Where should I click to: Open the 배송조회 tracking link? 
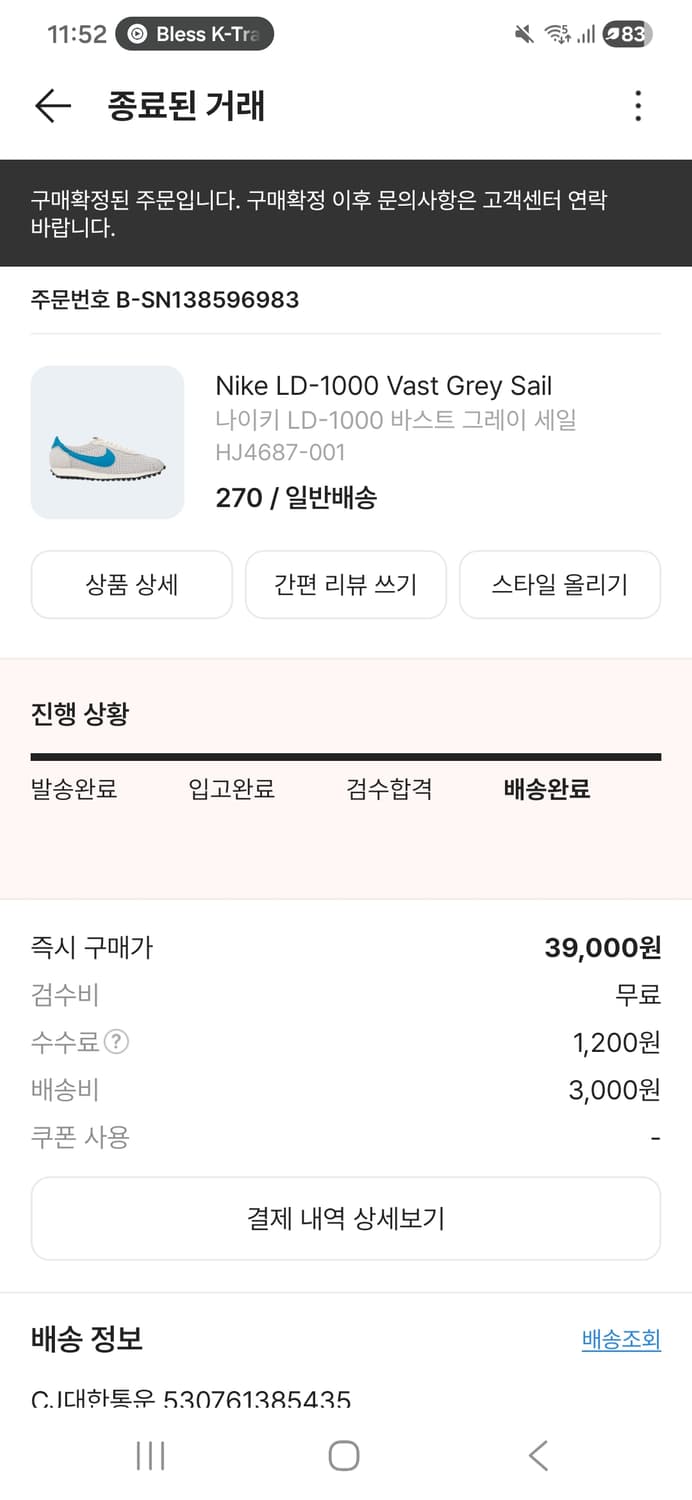pos(620,1339)
